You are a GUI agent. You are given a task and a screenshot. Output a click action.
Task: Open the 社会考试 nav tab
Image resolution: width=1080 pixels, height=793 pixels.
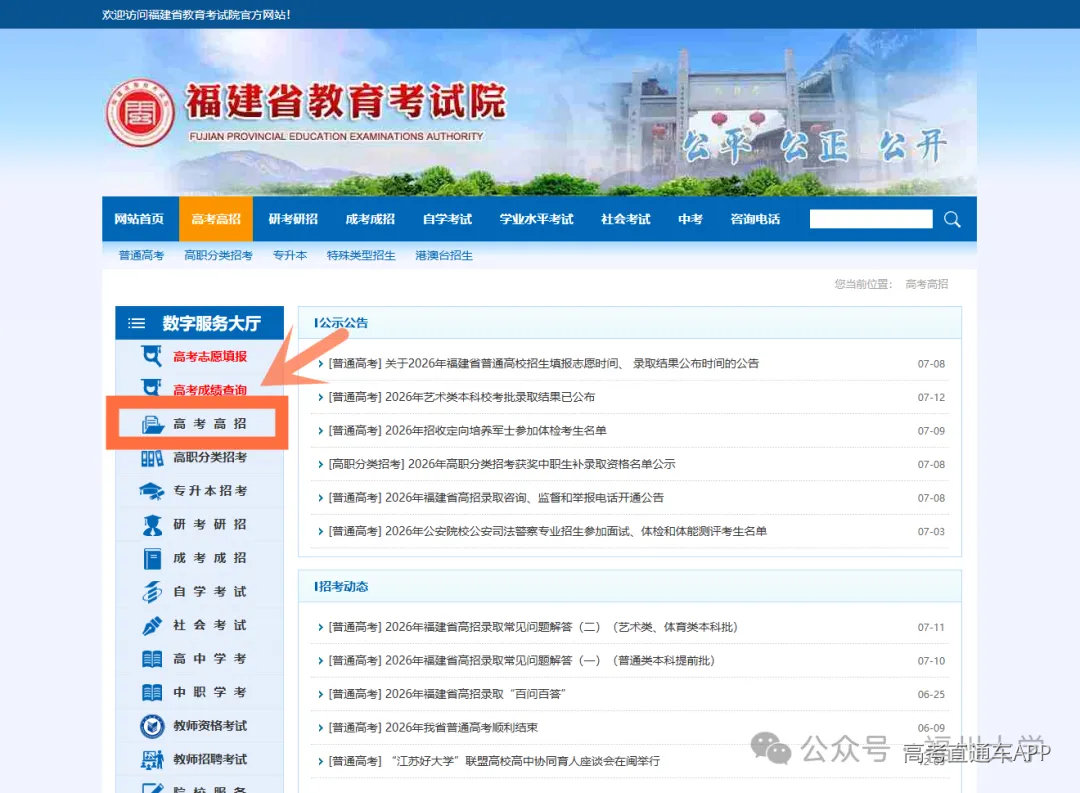(625, 219)
